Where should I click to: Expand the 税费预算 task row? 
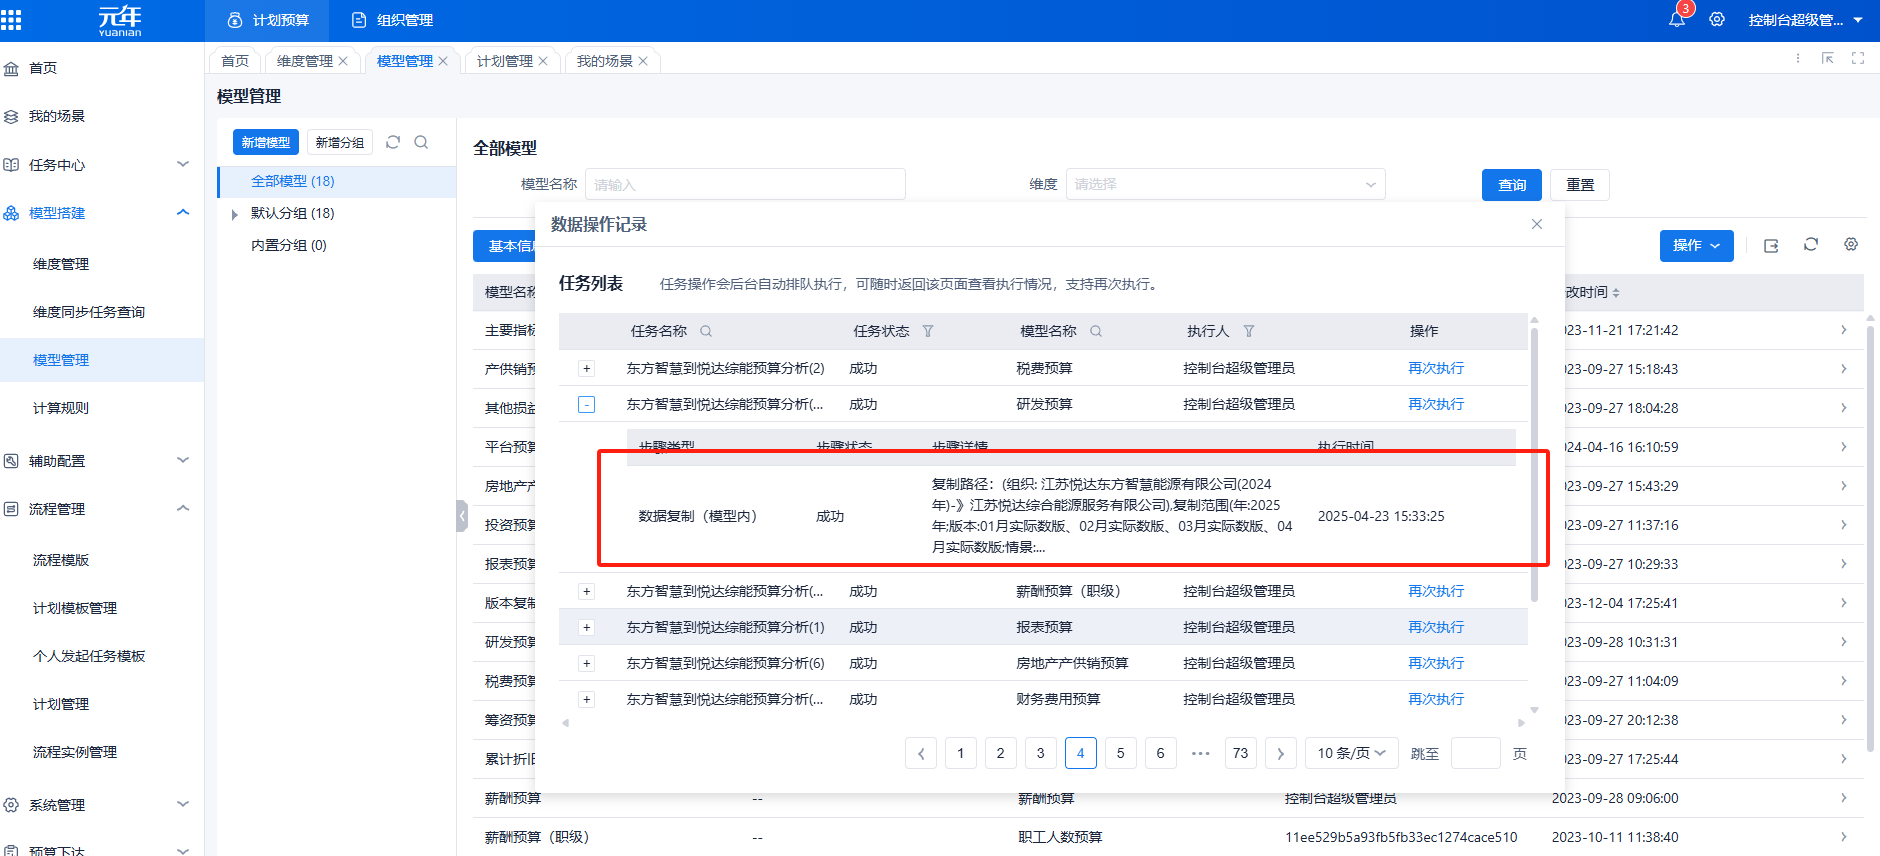(587, 369)
